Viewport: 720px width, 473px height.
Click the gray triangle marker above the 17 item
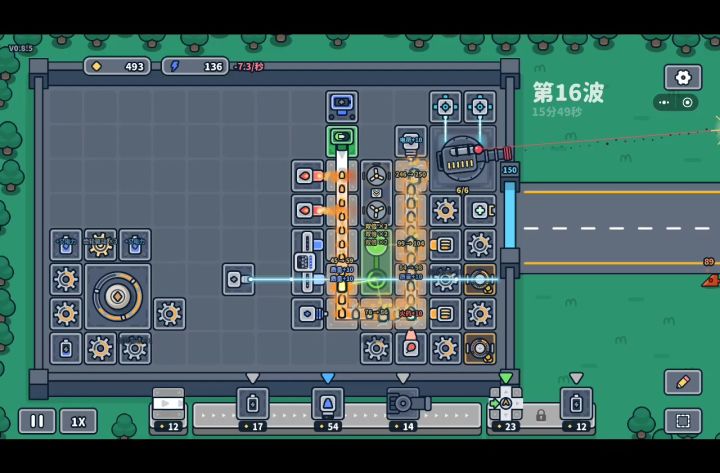tap(253, 378)
